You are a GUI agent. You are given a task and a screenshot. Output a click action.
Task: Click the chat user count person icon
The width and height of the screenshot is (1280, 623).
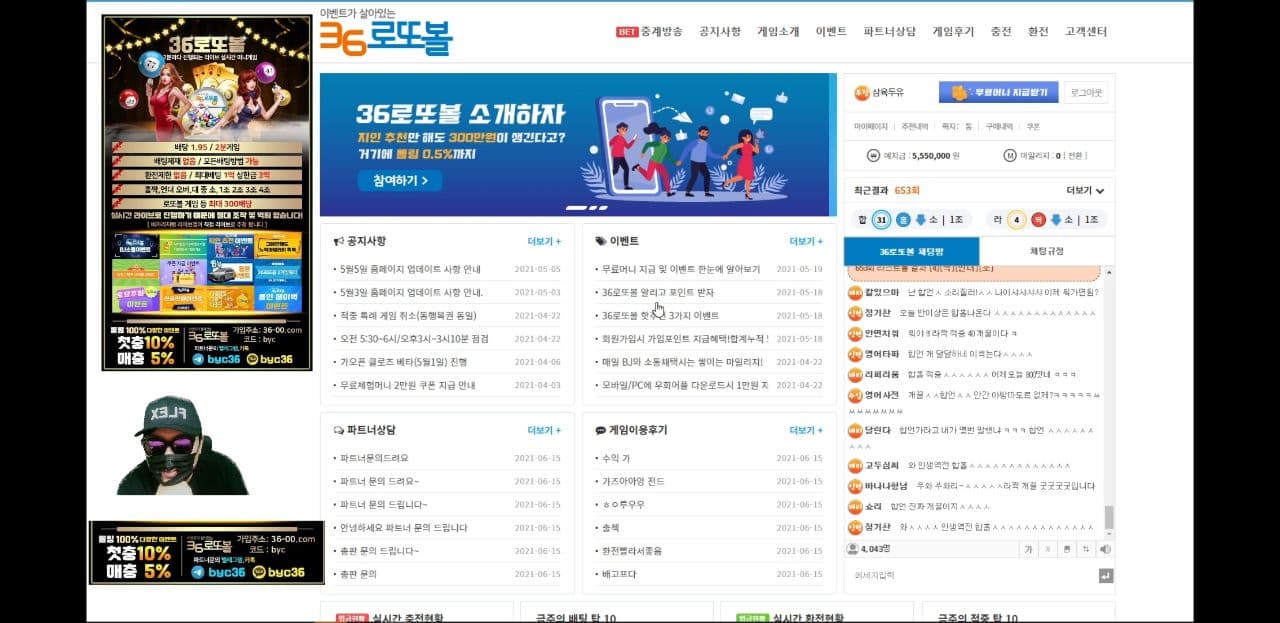coord(852,549)
